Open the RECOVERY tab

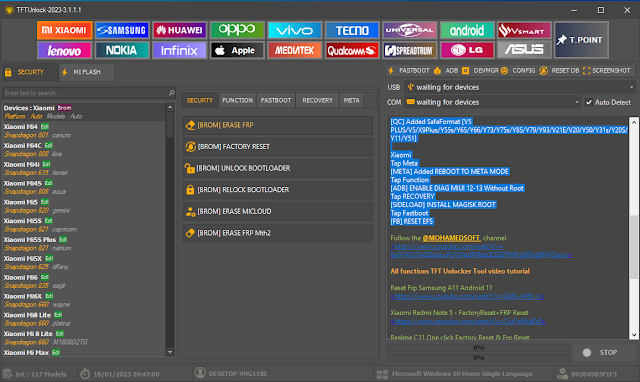(318, 100)
